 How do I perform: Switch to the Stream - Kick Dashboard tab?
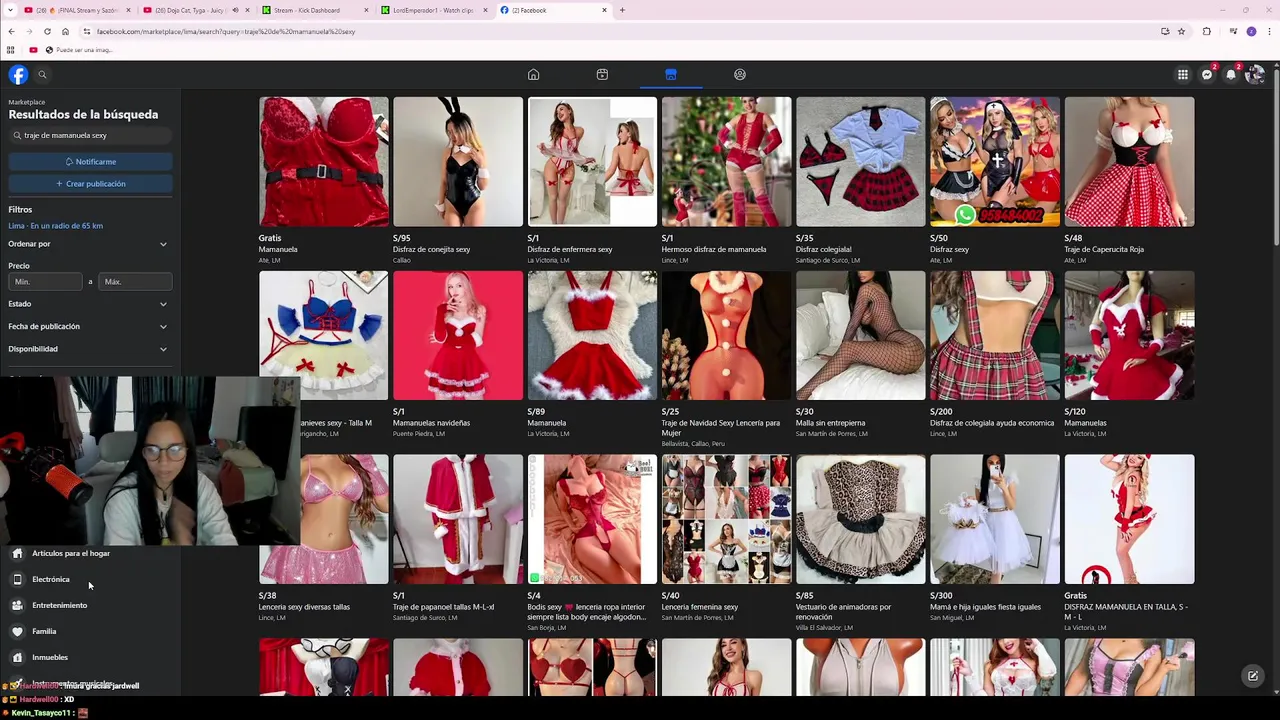(315, 10)
